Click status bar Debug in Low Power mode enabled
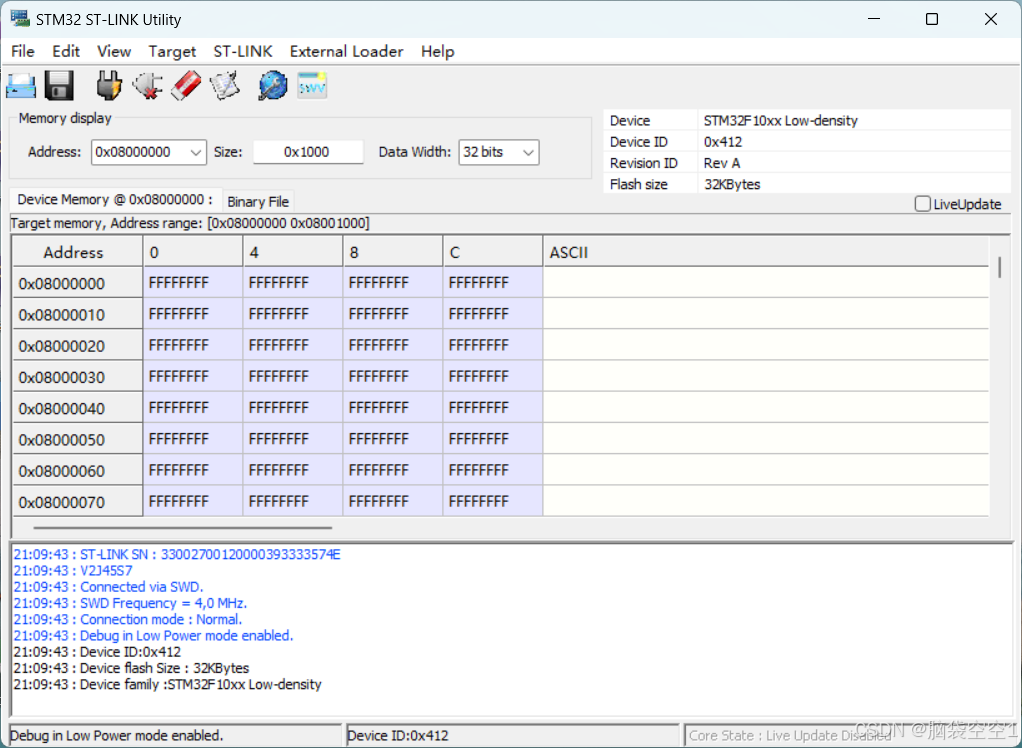Viewport: 1022px width, 748px height. (117, 736)
